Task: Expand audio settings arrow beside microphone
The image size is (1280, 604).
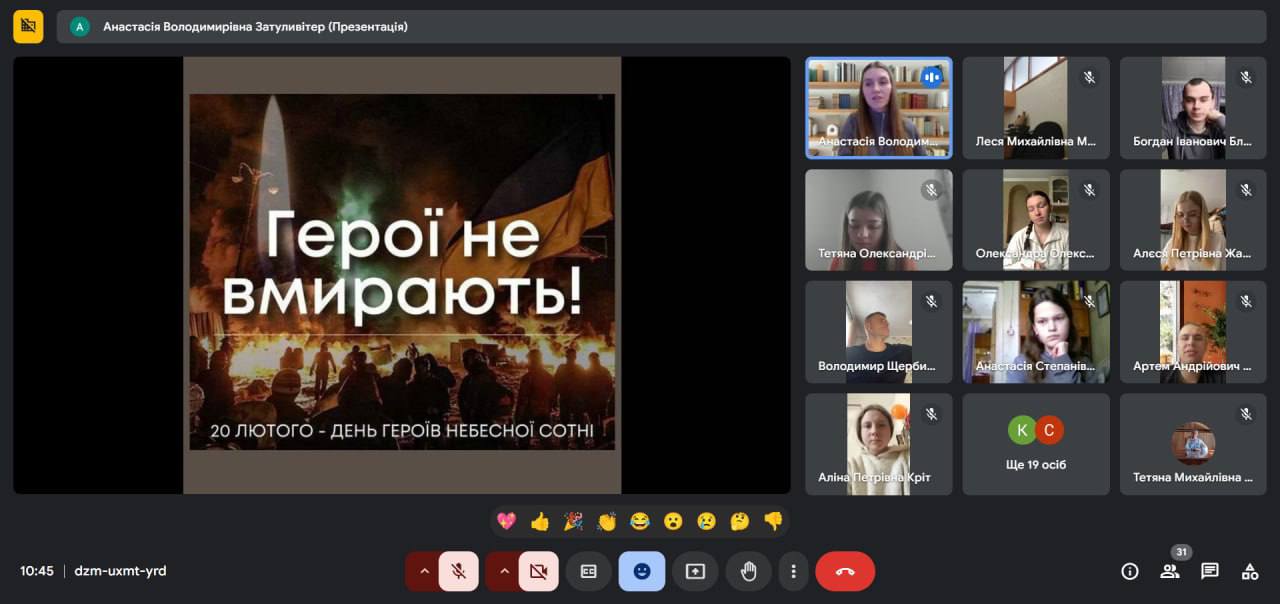Action: tap(424, 571)
